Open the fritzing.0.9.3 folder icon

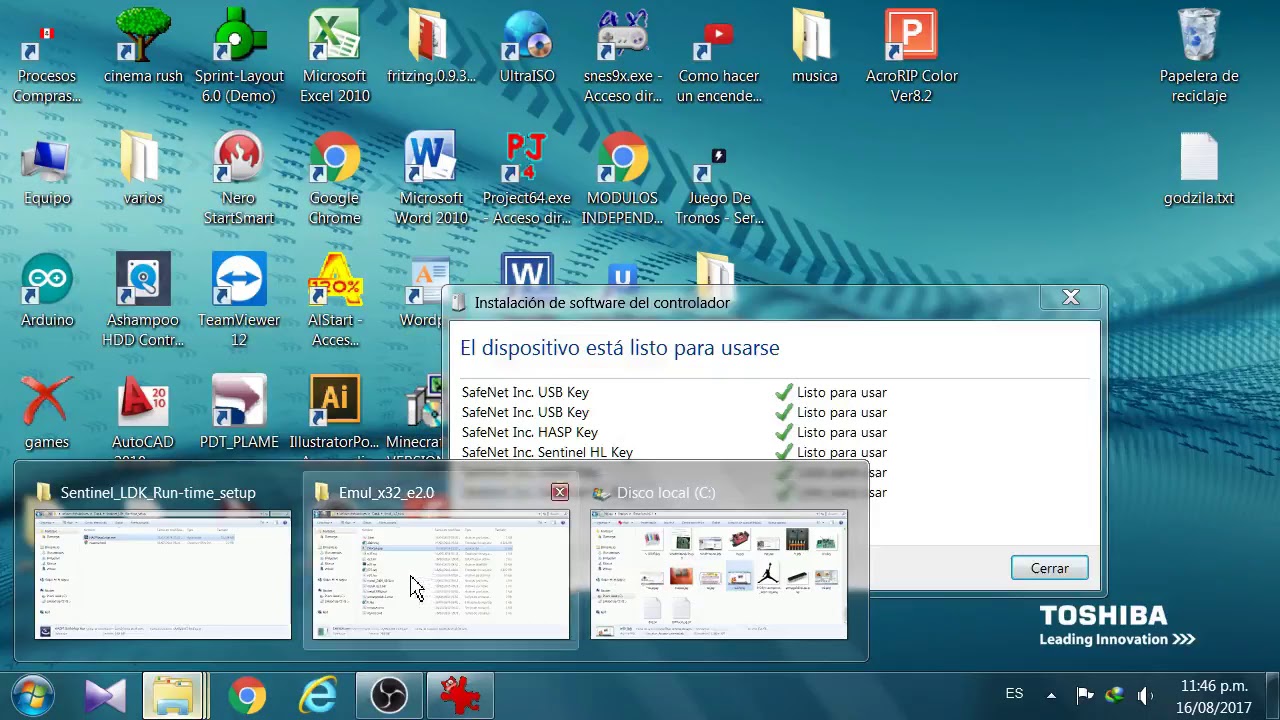tap(431, 48)
